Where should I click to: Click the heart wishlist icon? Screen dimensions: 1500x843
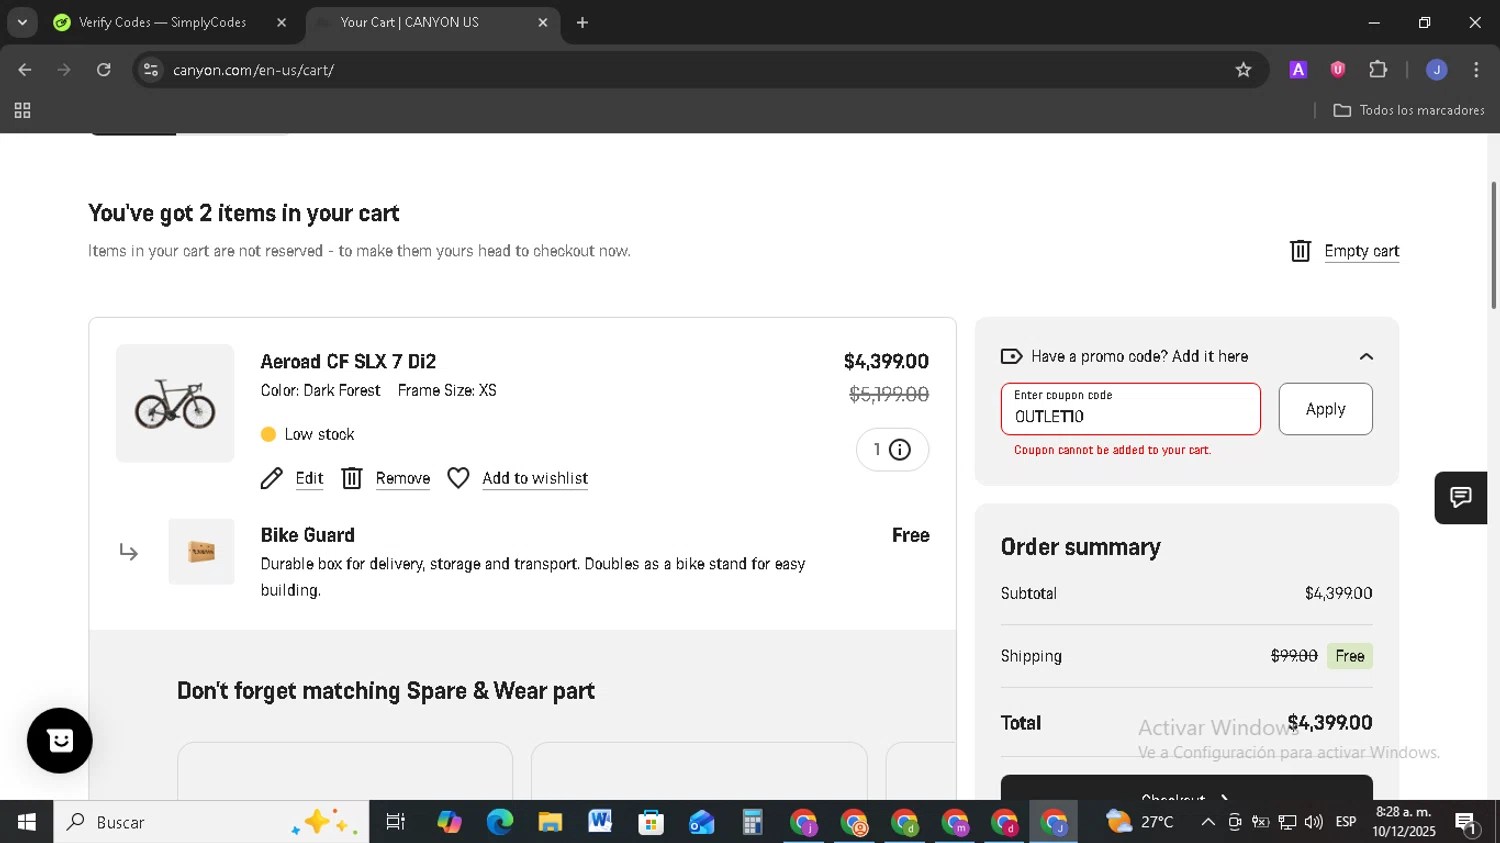458,478
